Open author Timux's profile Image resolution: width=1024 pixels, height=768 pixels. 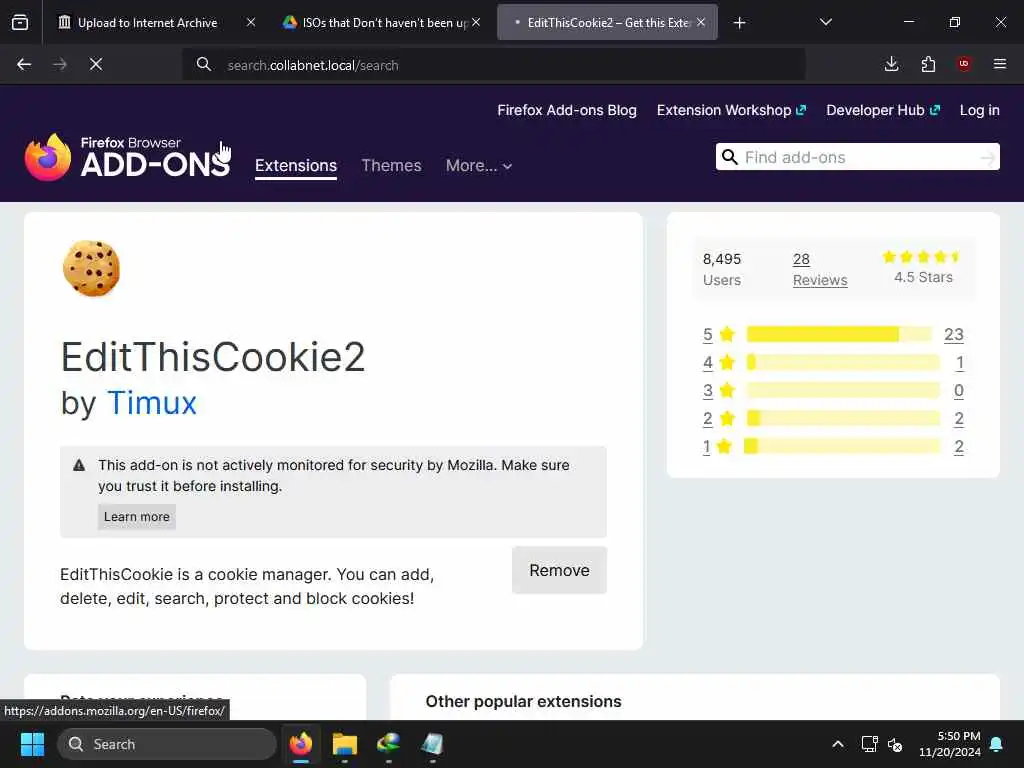click(152, 403)
